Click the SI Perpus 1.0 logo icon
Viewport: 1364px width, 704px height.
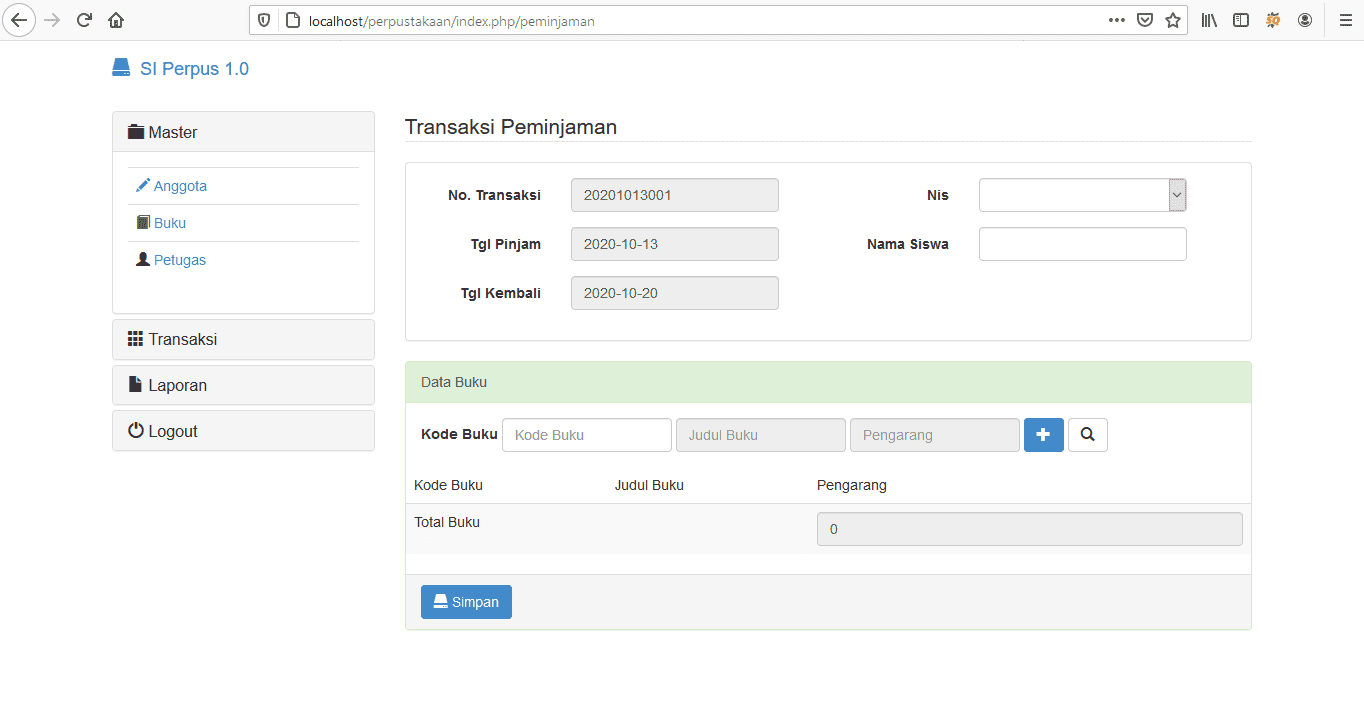pos(120,66)
